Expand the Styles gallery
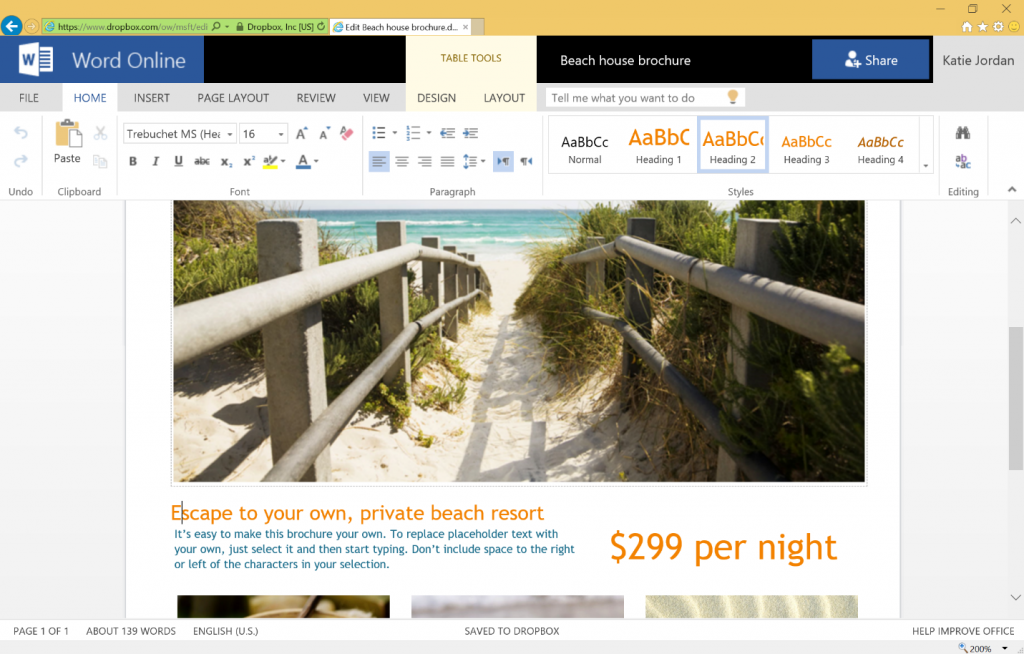The height and width of the screenshot is (654, 1024). click(925, 165)
